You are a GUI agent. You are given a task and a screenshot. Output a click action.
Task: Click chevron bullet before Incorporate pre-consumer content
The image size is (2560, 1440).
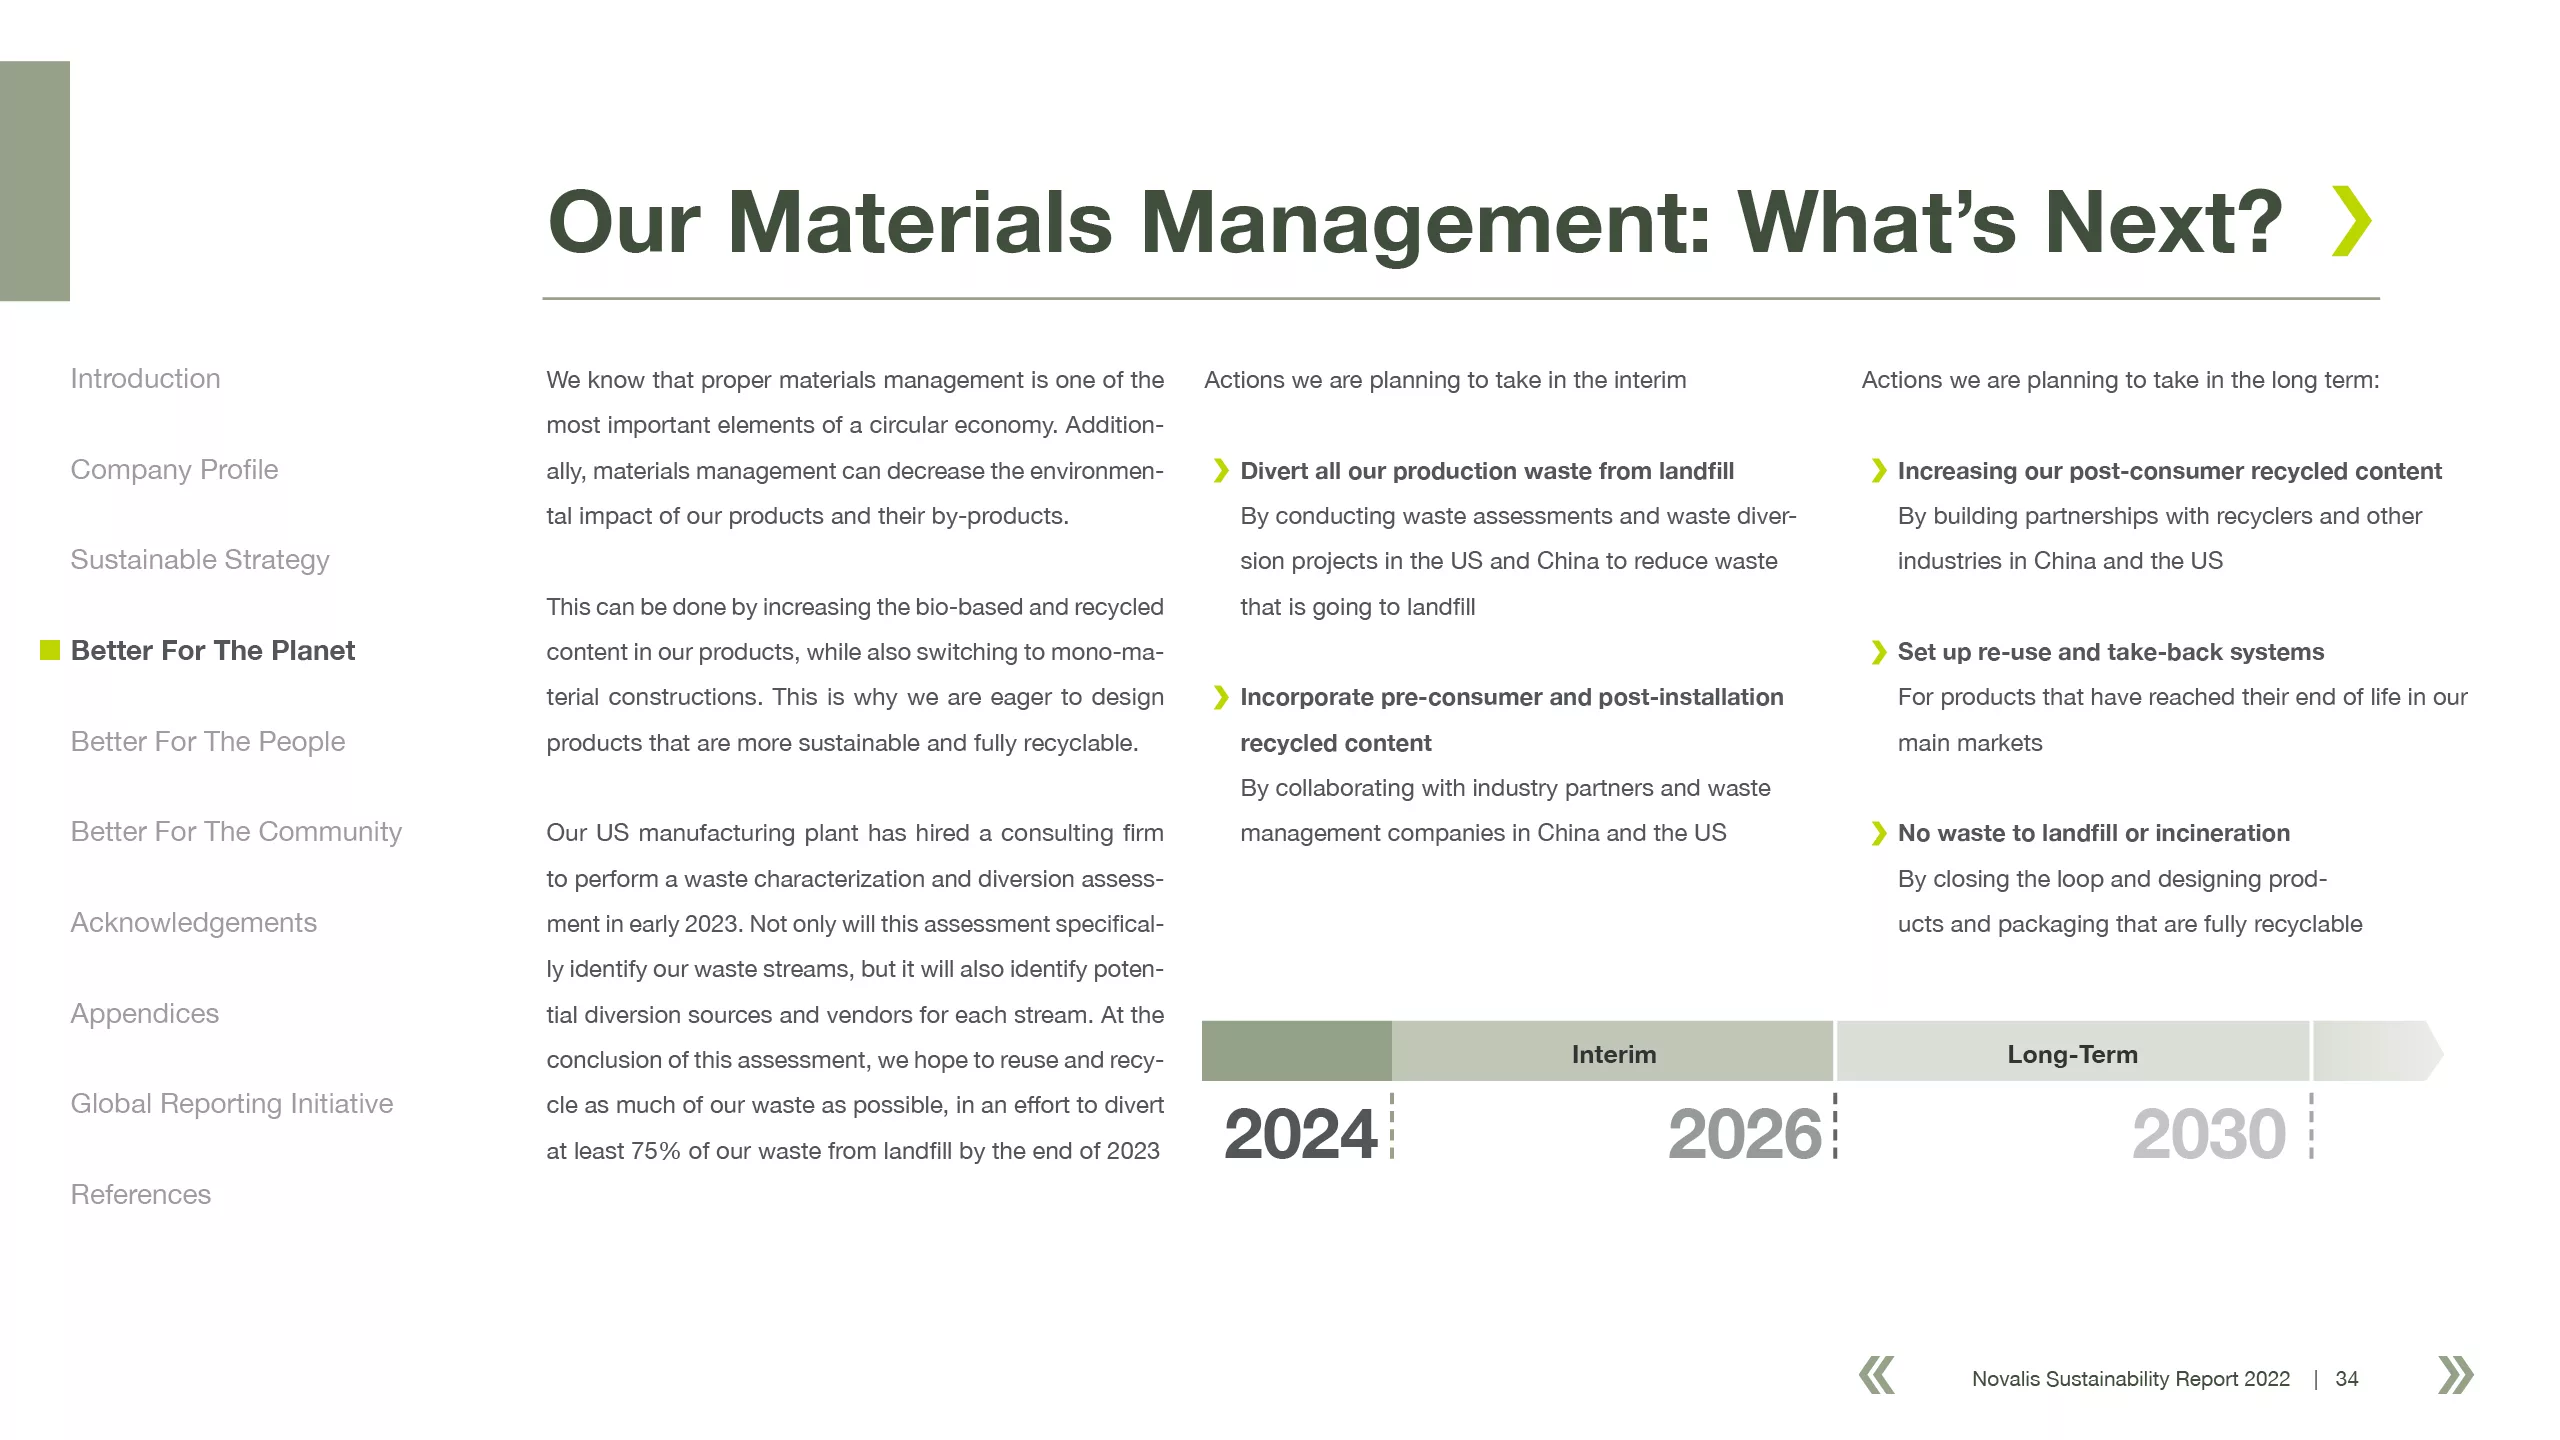point(1220,697)
